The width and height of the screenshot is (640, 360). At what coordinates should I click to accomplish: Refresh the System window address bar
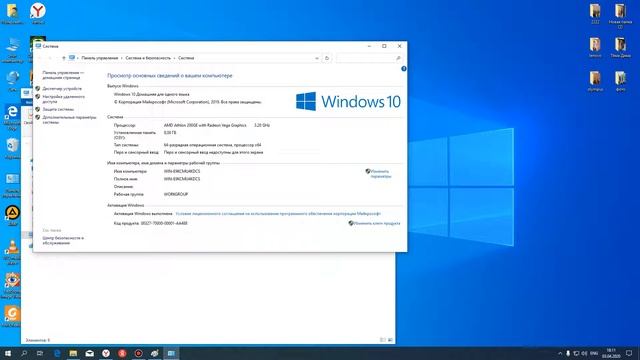click(x=327, y=58)
